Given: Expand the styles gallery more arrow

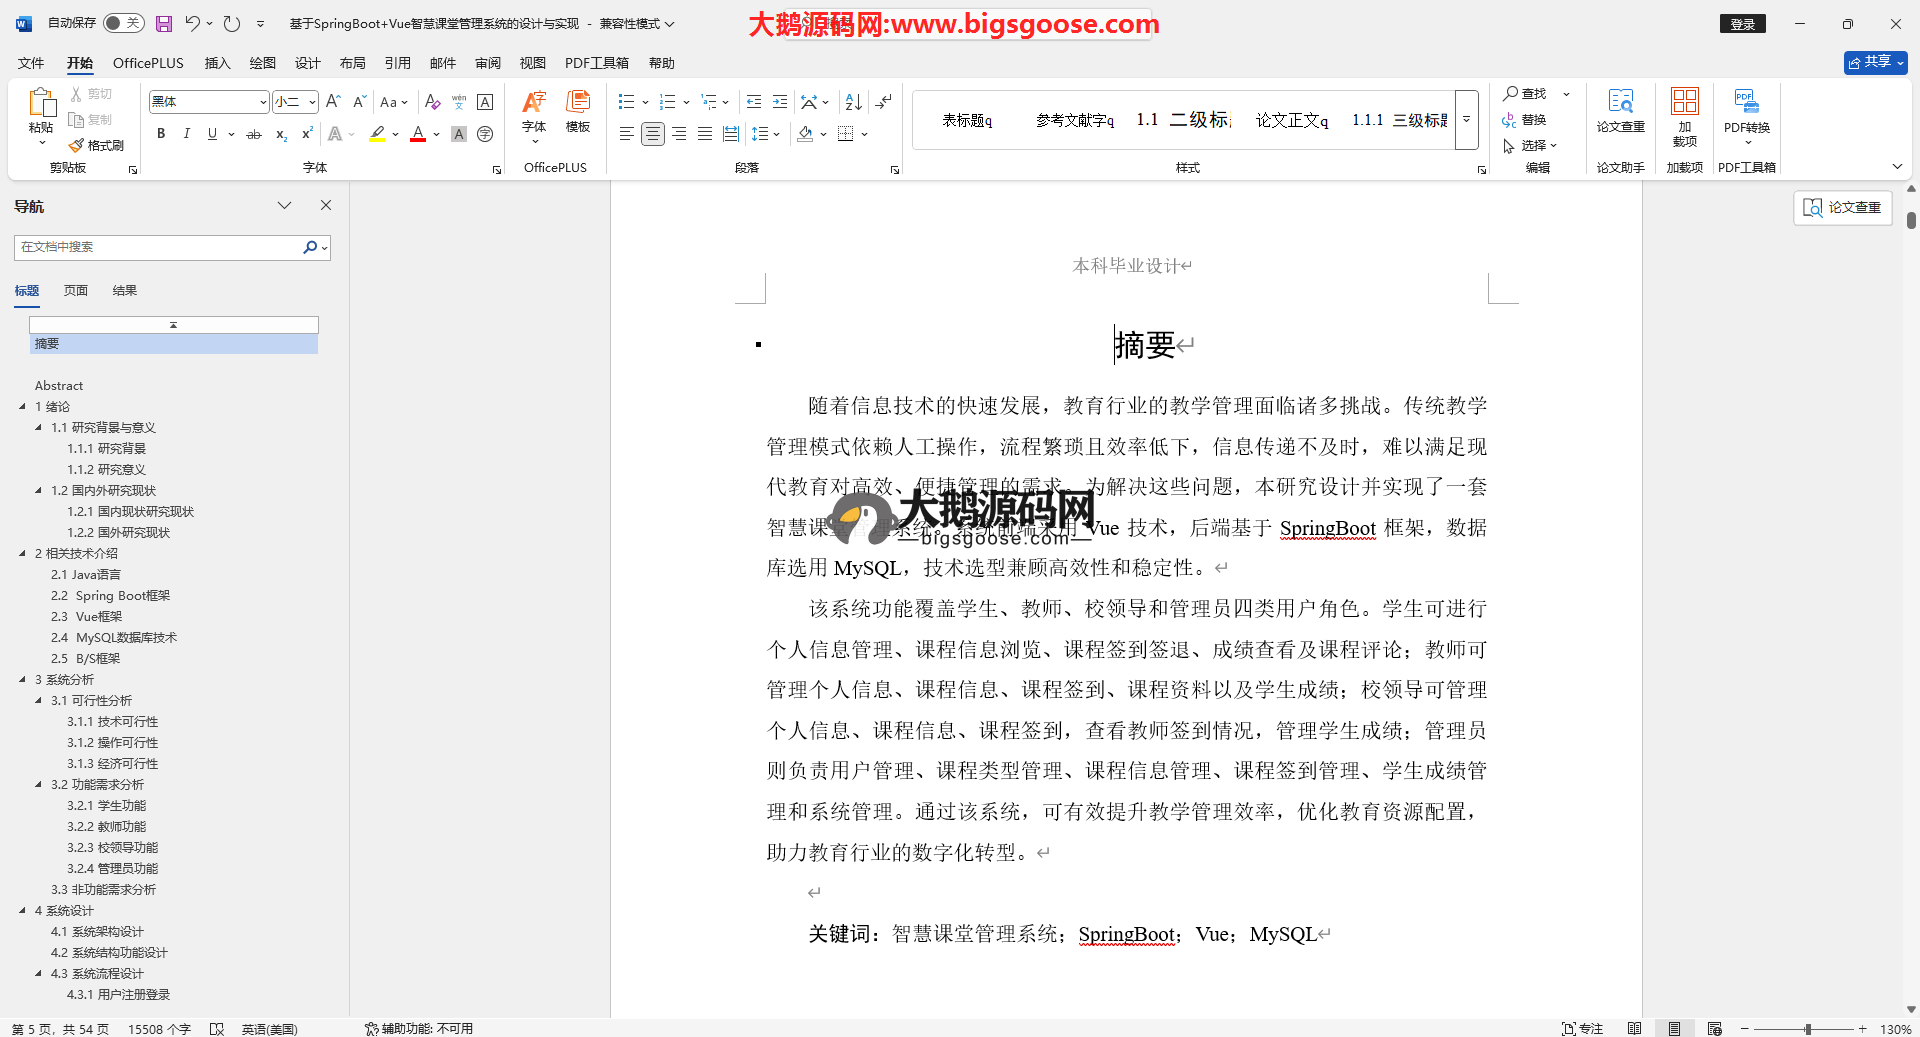Looking at the screenshot, I should [1466, 120].
